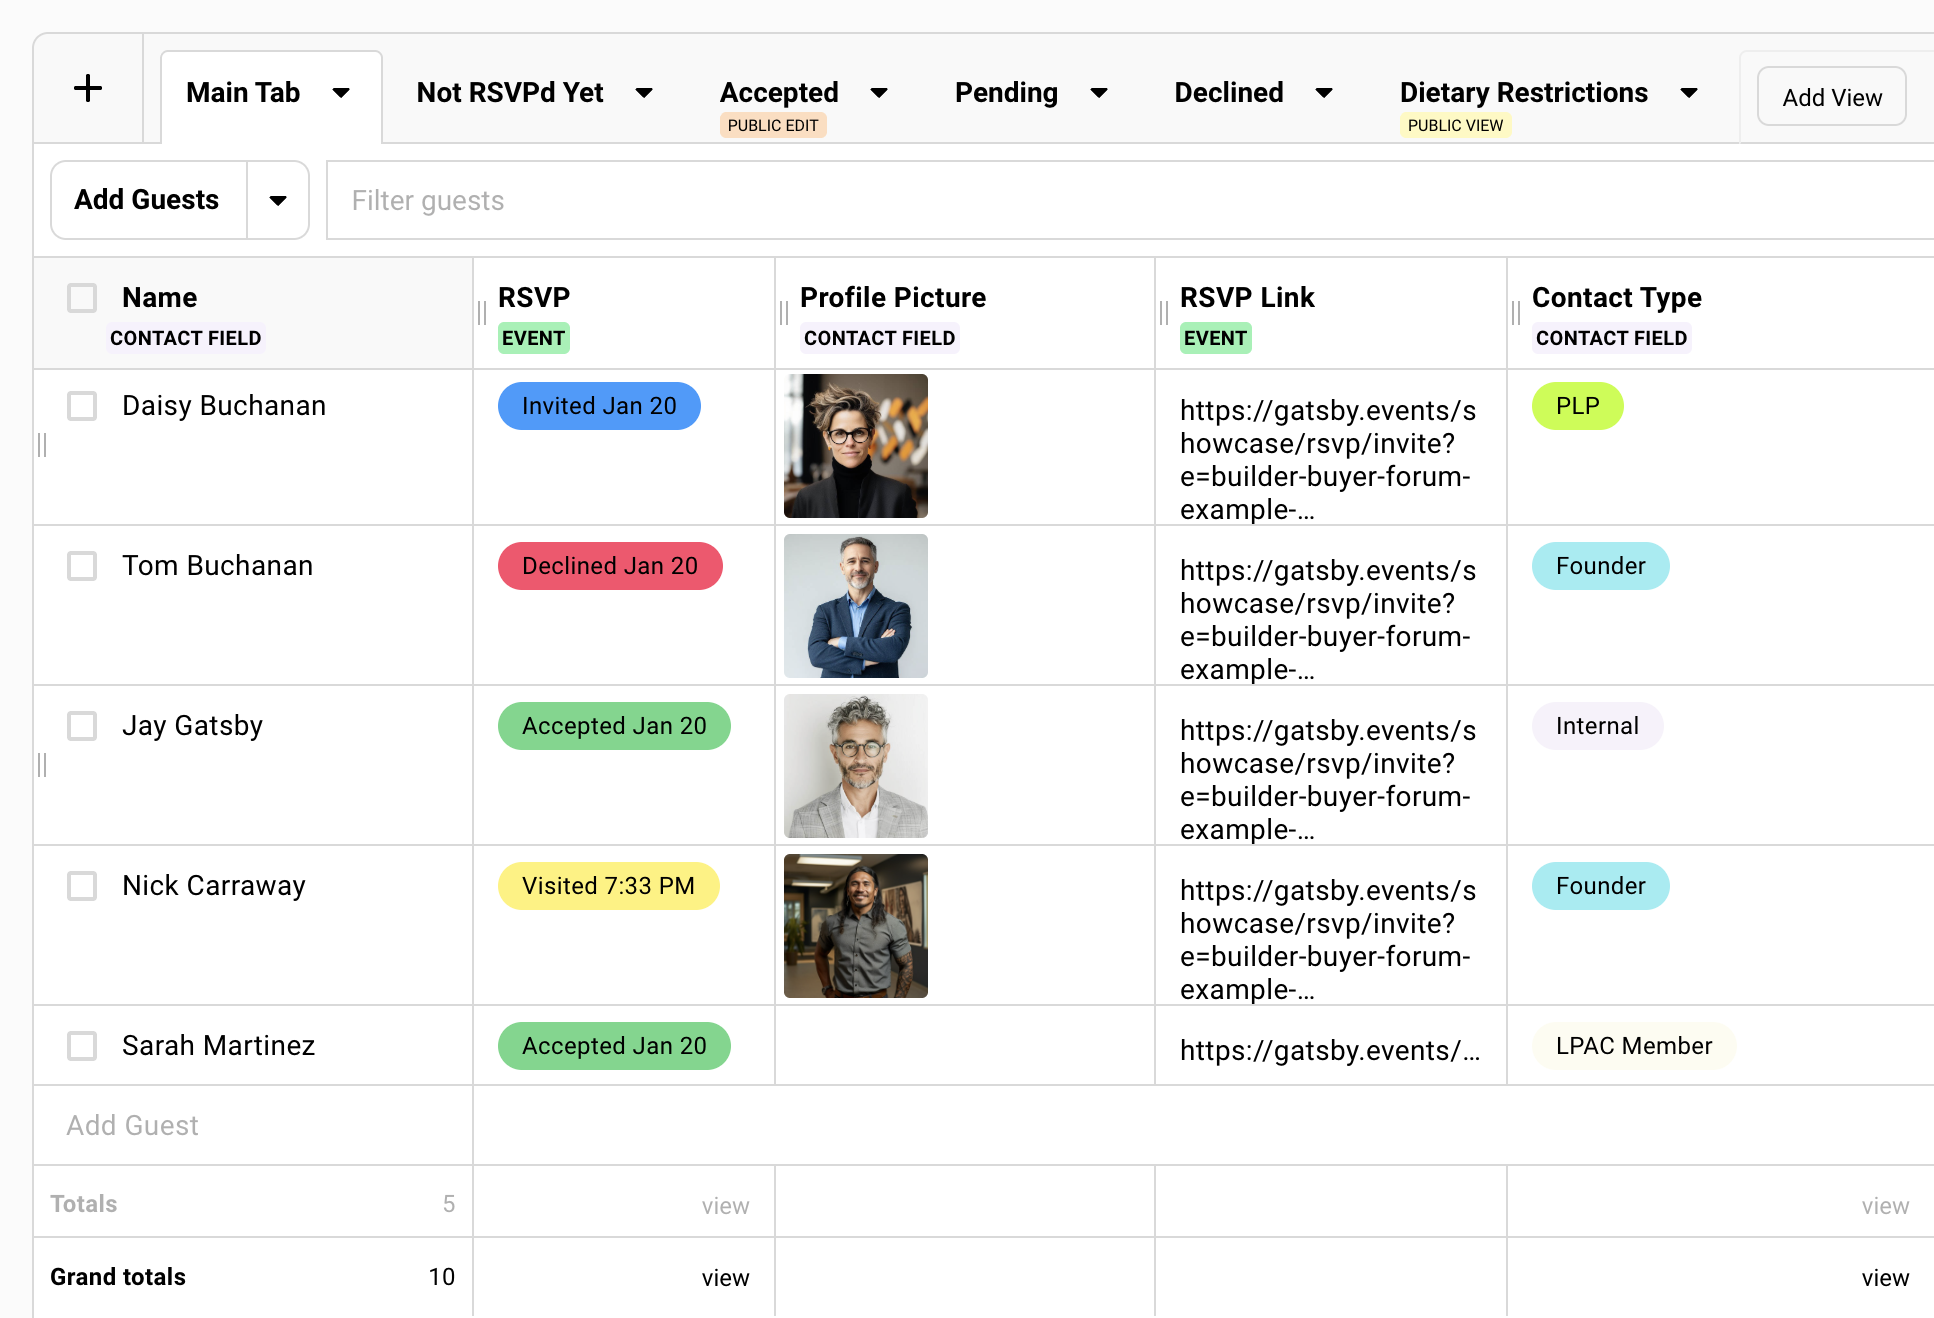Open the Dietary Restrictions dropdown arrow
Screen dimensions: 1934x1318
[1689, 93]
